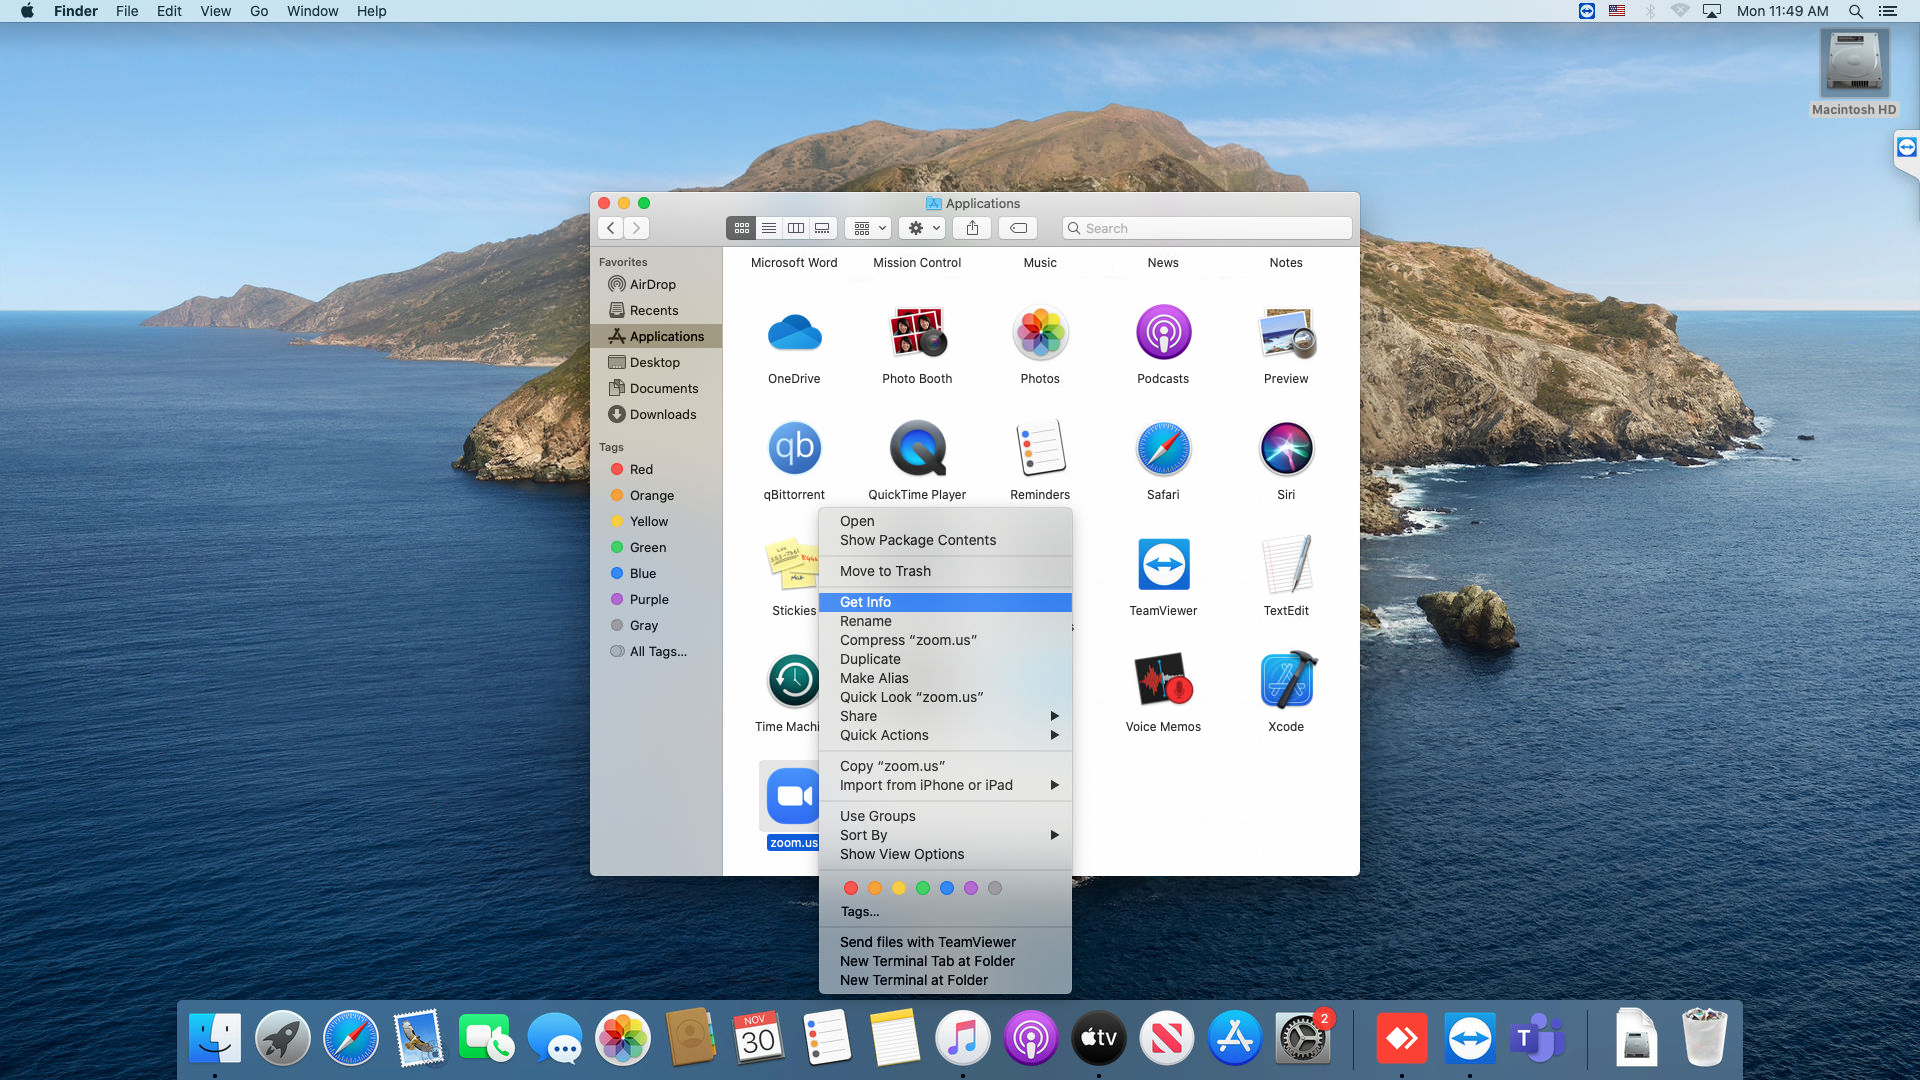This screenshot has height=1080, width=1920.
Task: Select the Siri app icon
Action: click(x=1286, y=450)
